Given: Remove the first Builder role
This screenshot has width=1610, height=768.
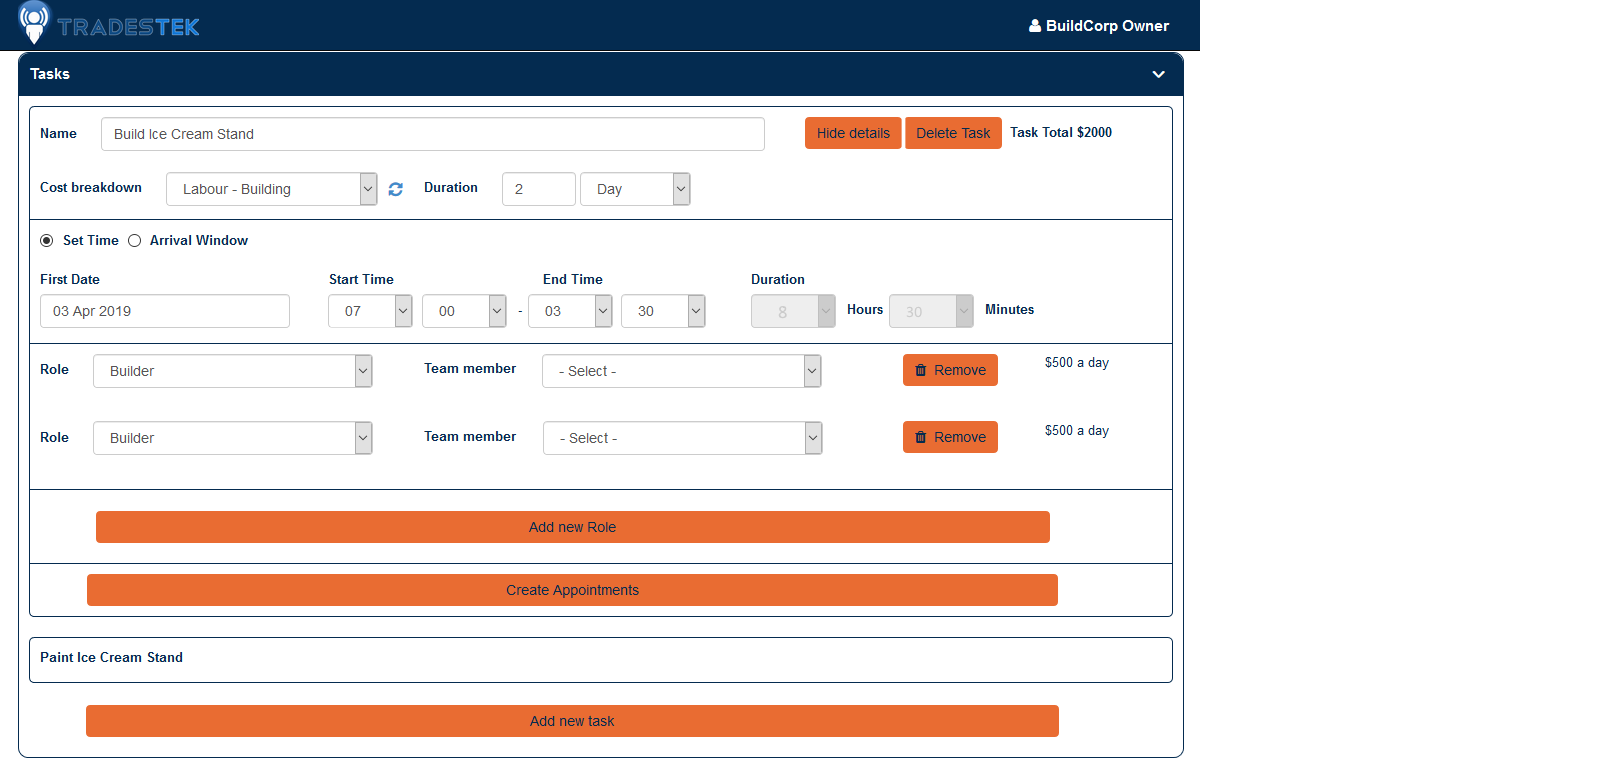Looking at the screenshot, I should [x=950, y=370].
